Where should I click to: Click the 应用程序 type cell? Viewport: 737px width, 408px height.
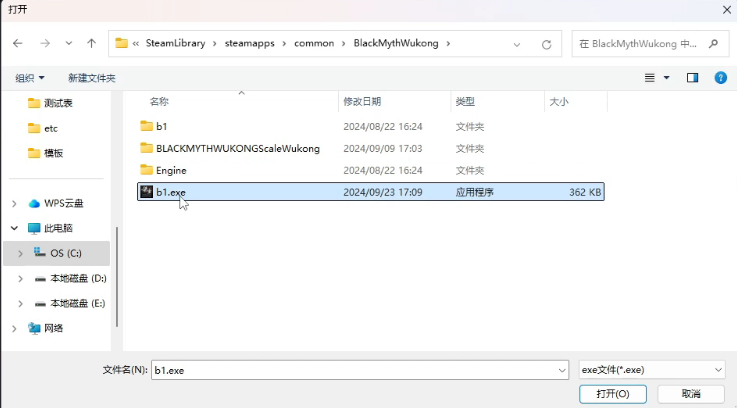(474, 192)
